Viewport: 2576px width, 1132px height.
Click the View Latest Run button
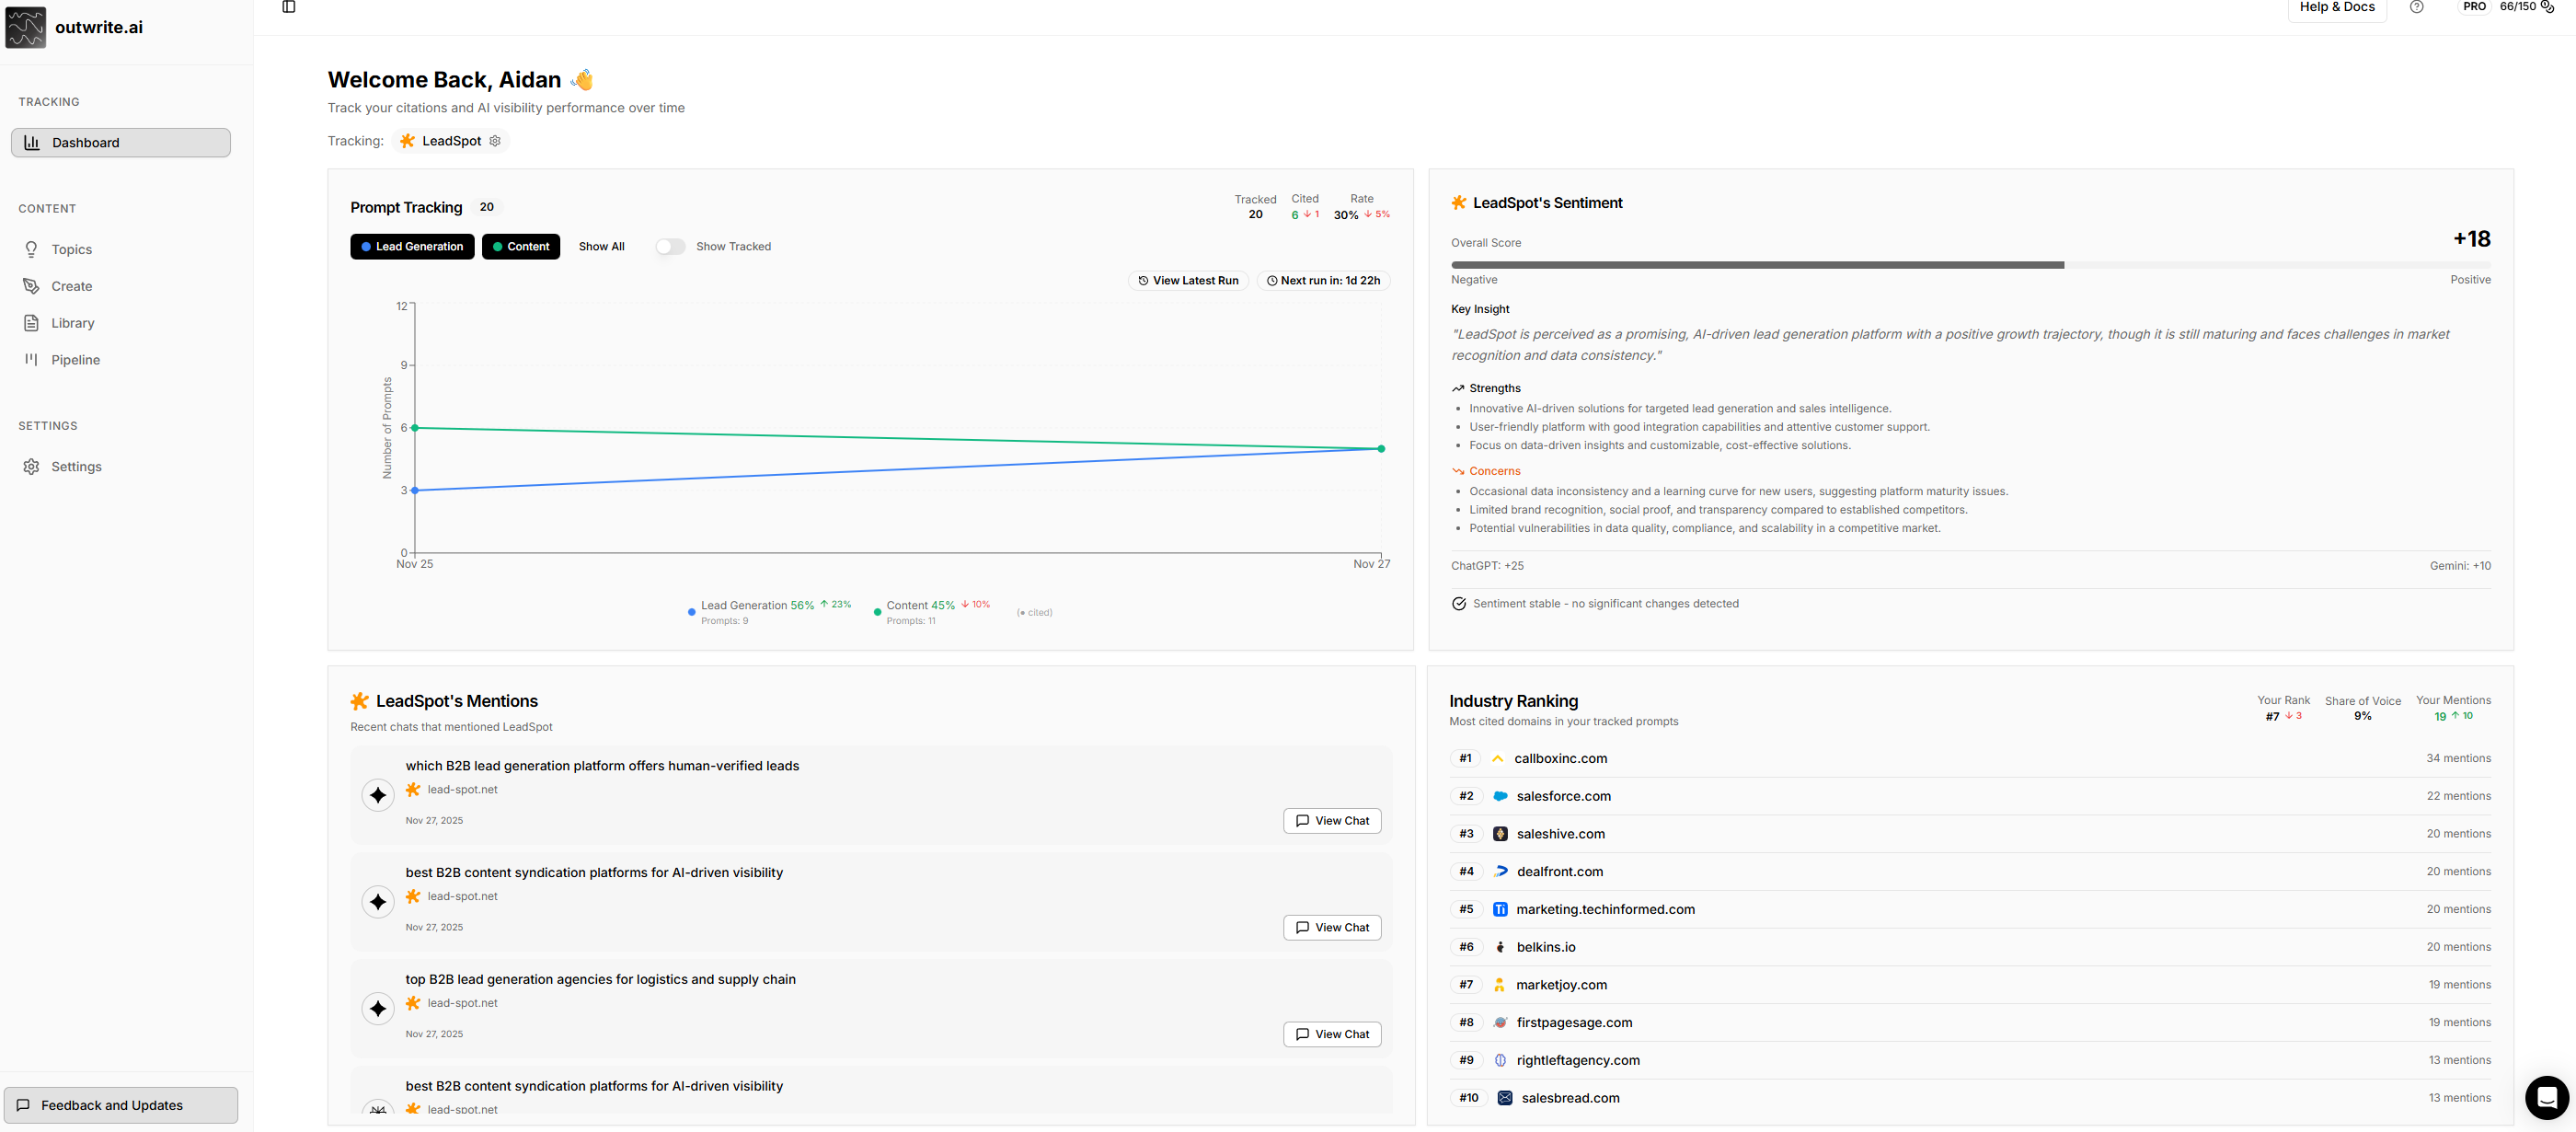pyautogui.click(x=1188, y=281)
